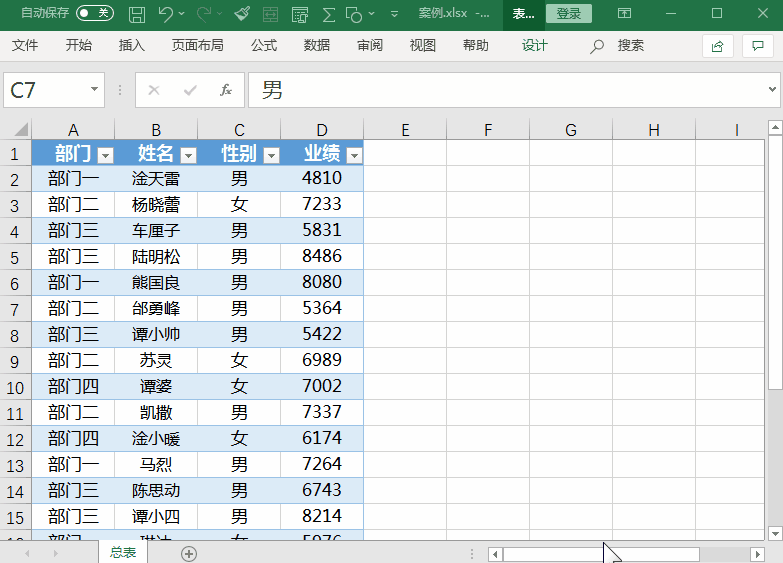Open the 部门 column filter dropdown
Image resolution: width=783 pixels, height=563 pixels.
coord(105,155)
